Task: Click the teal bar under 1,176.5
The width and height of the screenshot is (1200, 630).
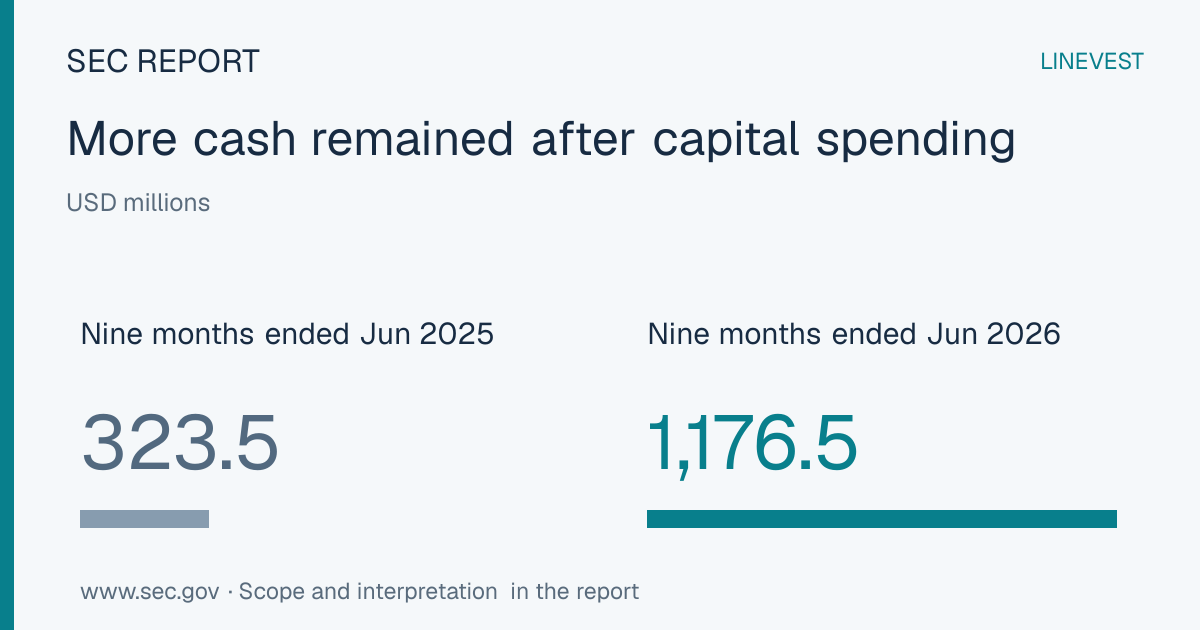Action: tap(882, 519)
